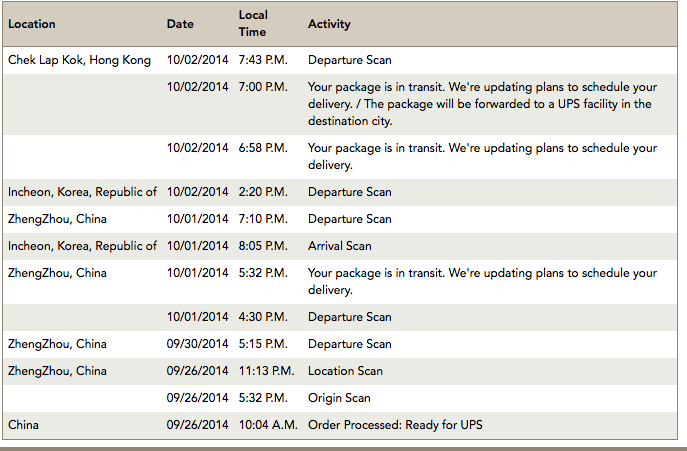Select the Chek Lap Kok, Hong Kong location
The width and height of the screenshot is (687, 451).
point(79,60)
